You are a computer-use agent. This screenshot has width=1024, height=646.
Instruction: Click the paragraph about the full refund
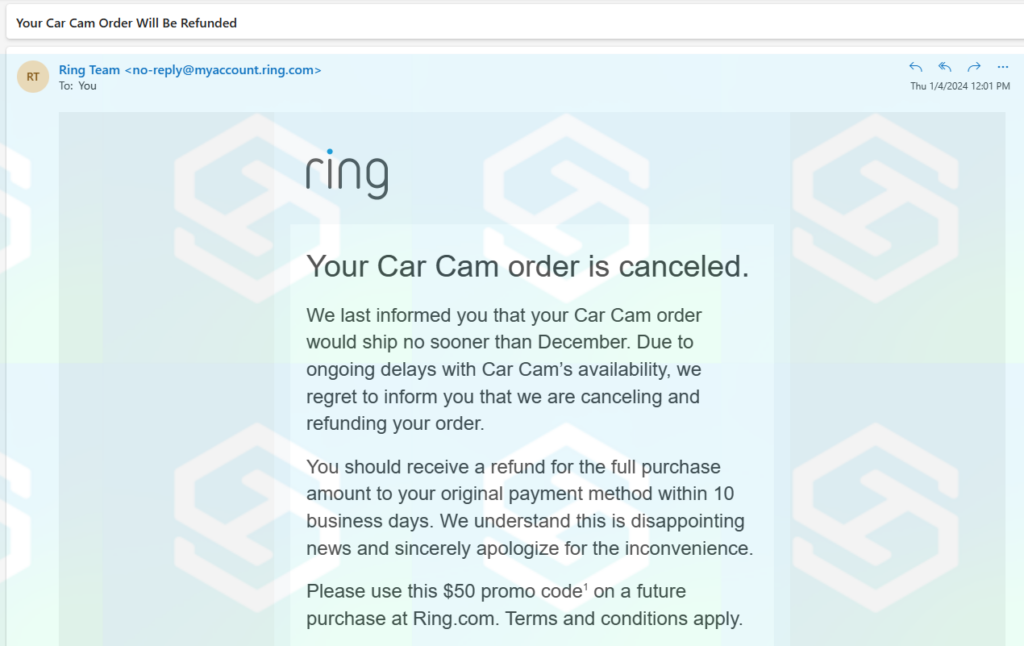(x=529, y=507)
